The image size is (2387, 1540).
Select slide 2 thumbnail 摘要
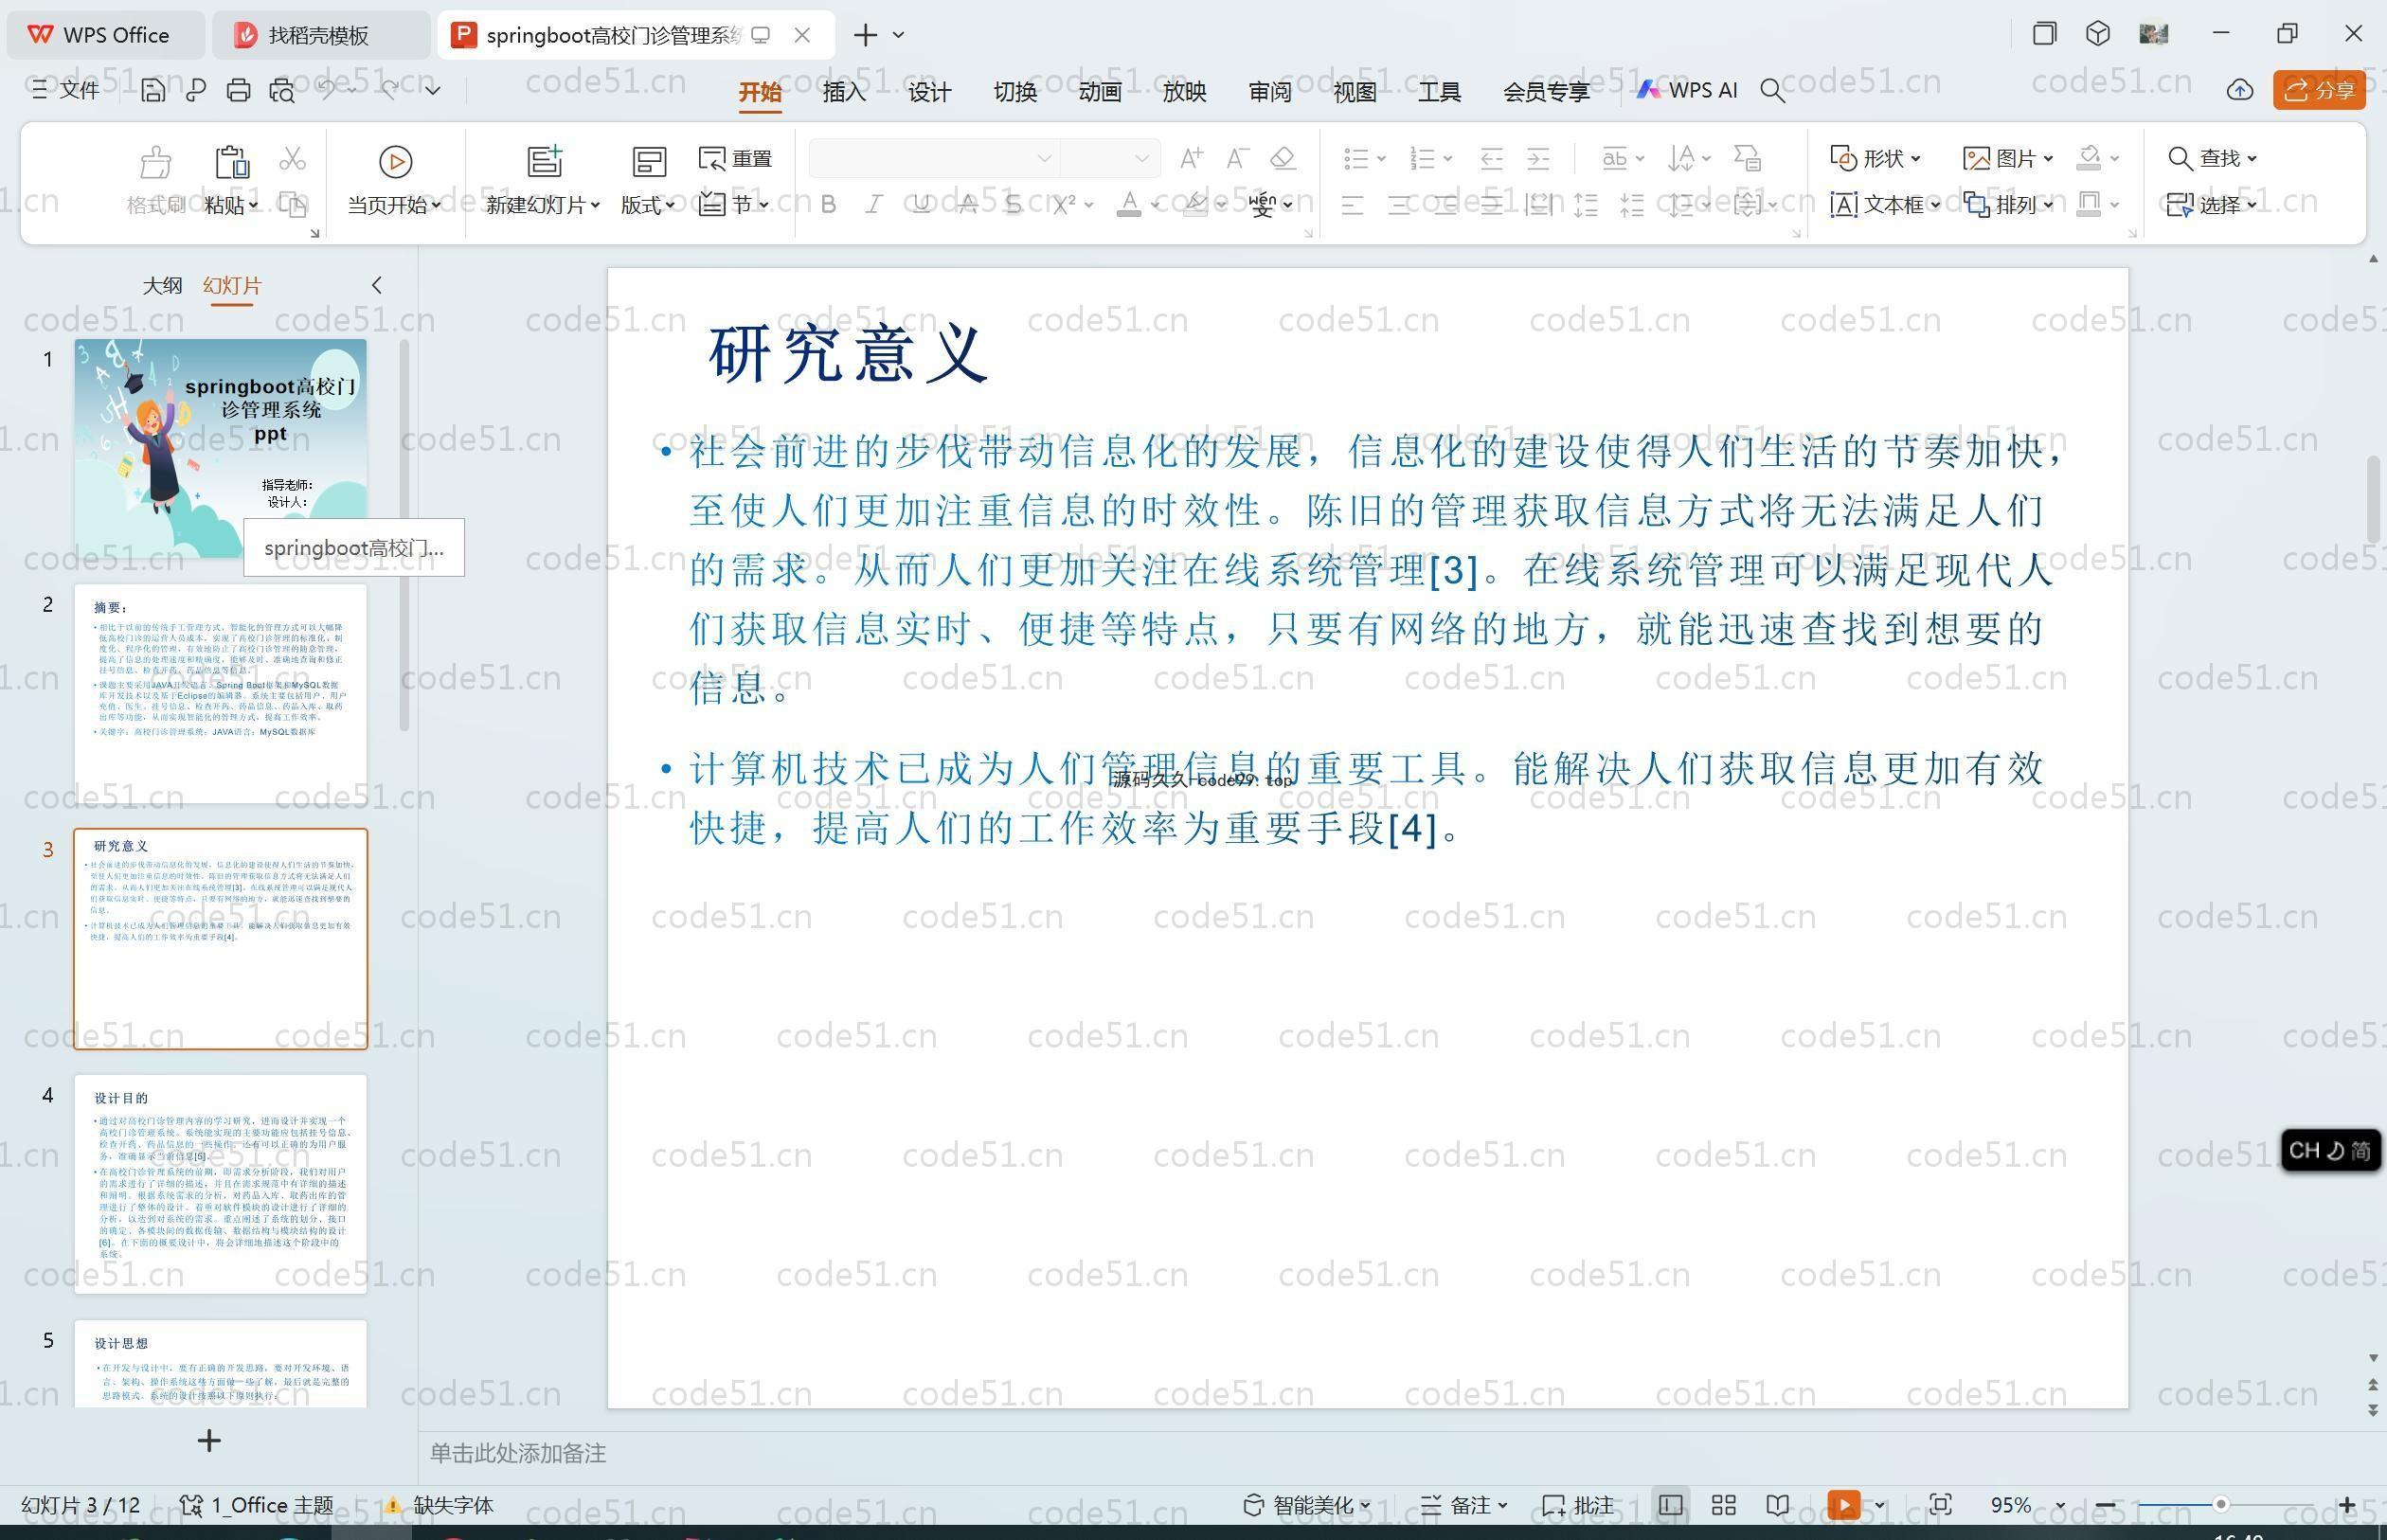[x=220, y=693]
